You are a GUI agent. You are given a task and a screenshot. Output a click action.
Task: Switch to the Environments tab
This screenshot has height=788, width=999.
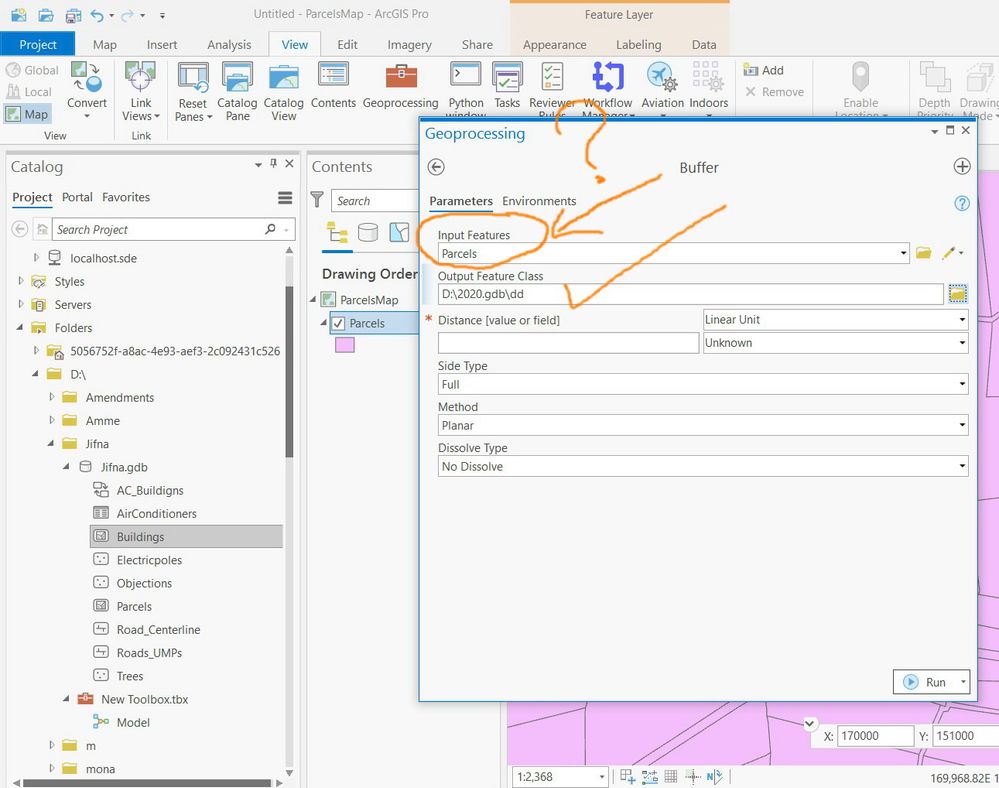coord(539,201)
